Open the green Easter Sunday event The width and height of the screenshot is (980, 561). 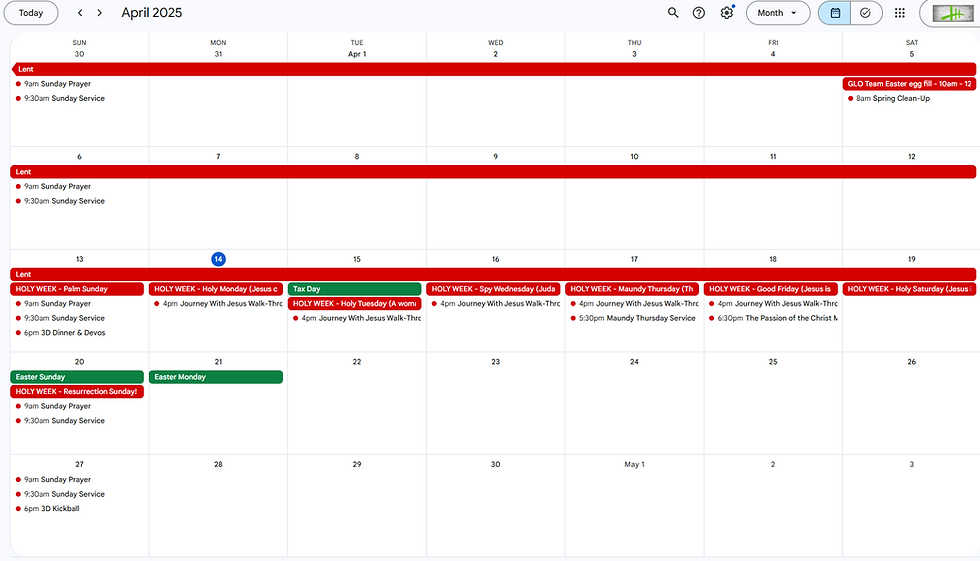click(x=78, y=377)
